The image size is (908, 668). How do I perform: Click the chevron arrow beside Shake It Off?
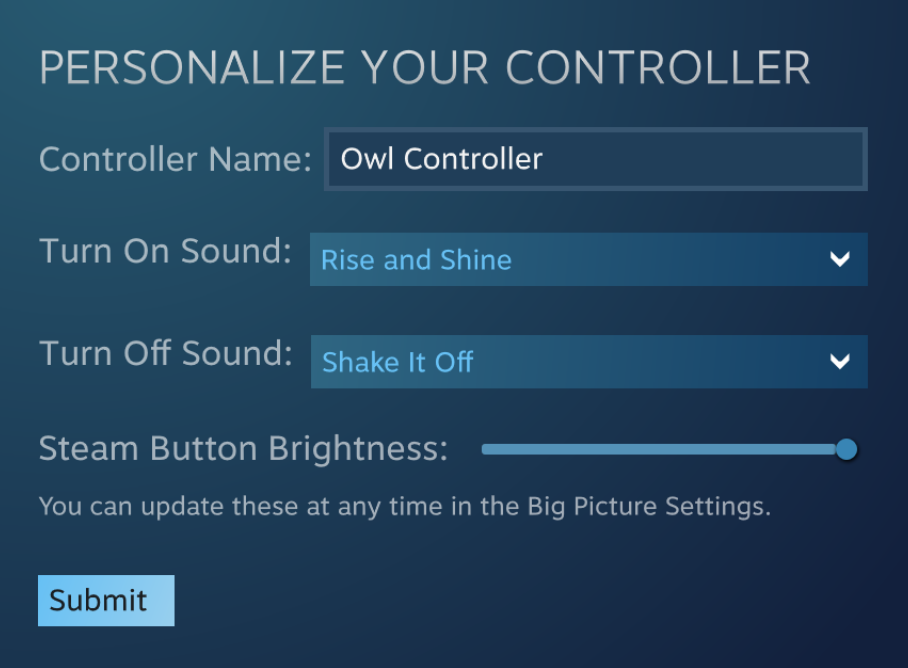(840, 362)
